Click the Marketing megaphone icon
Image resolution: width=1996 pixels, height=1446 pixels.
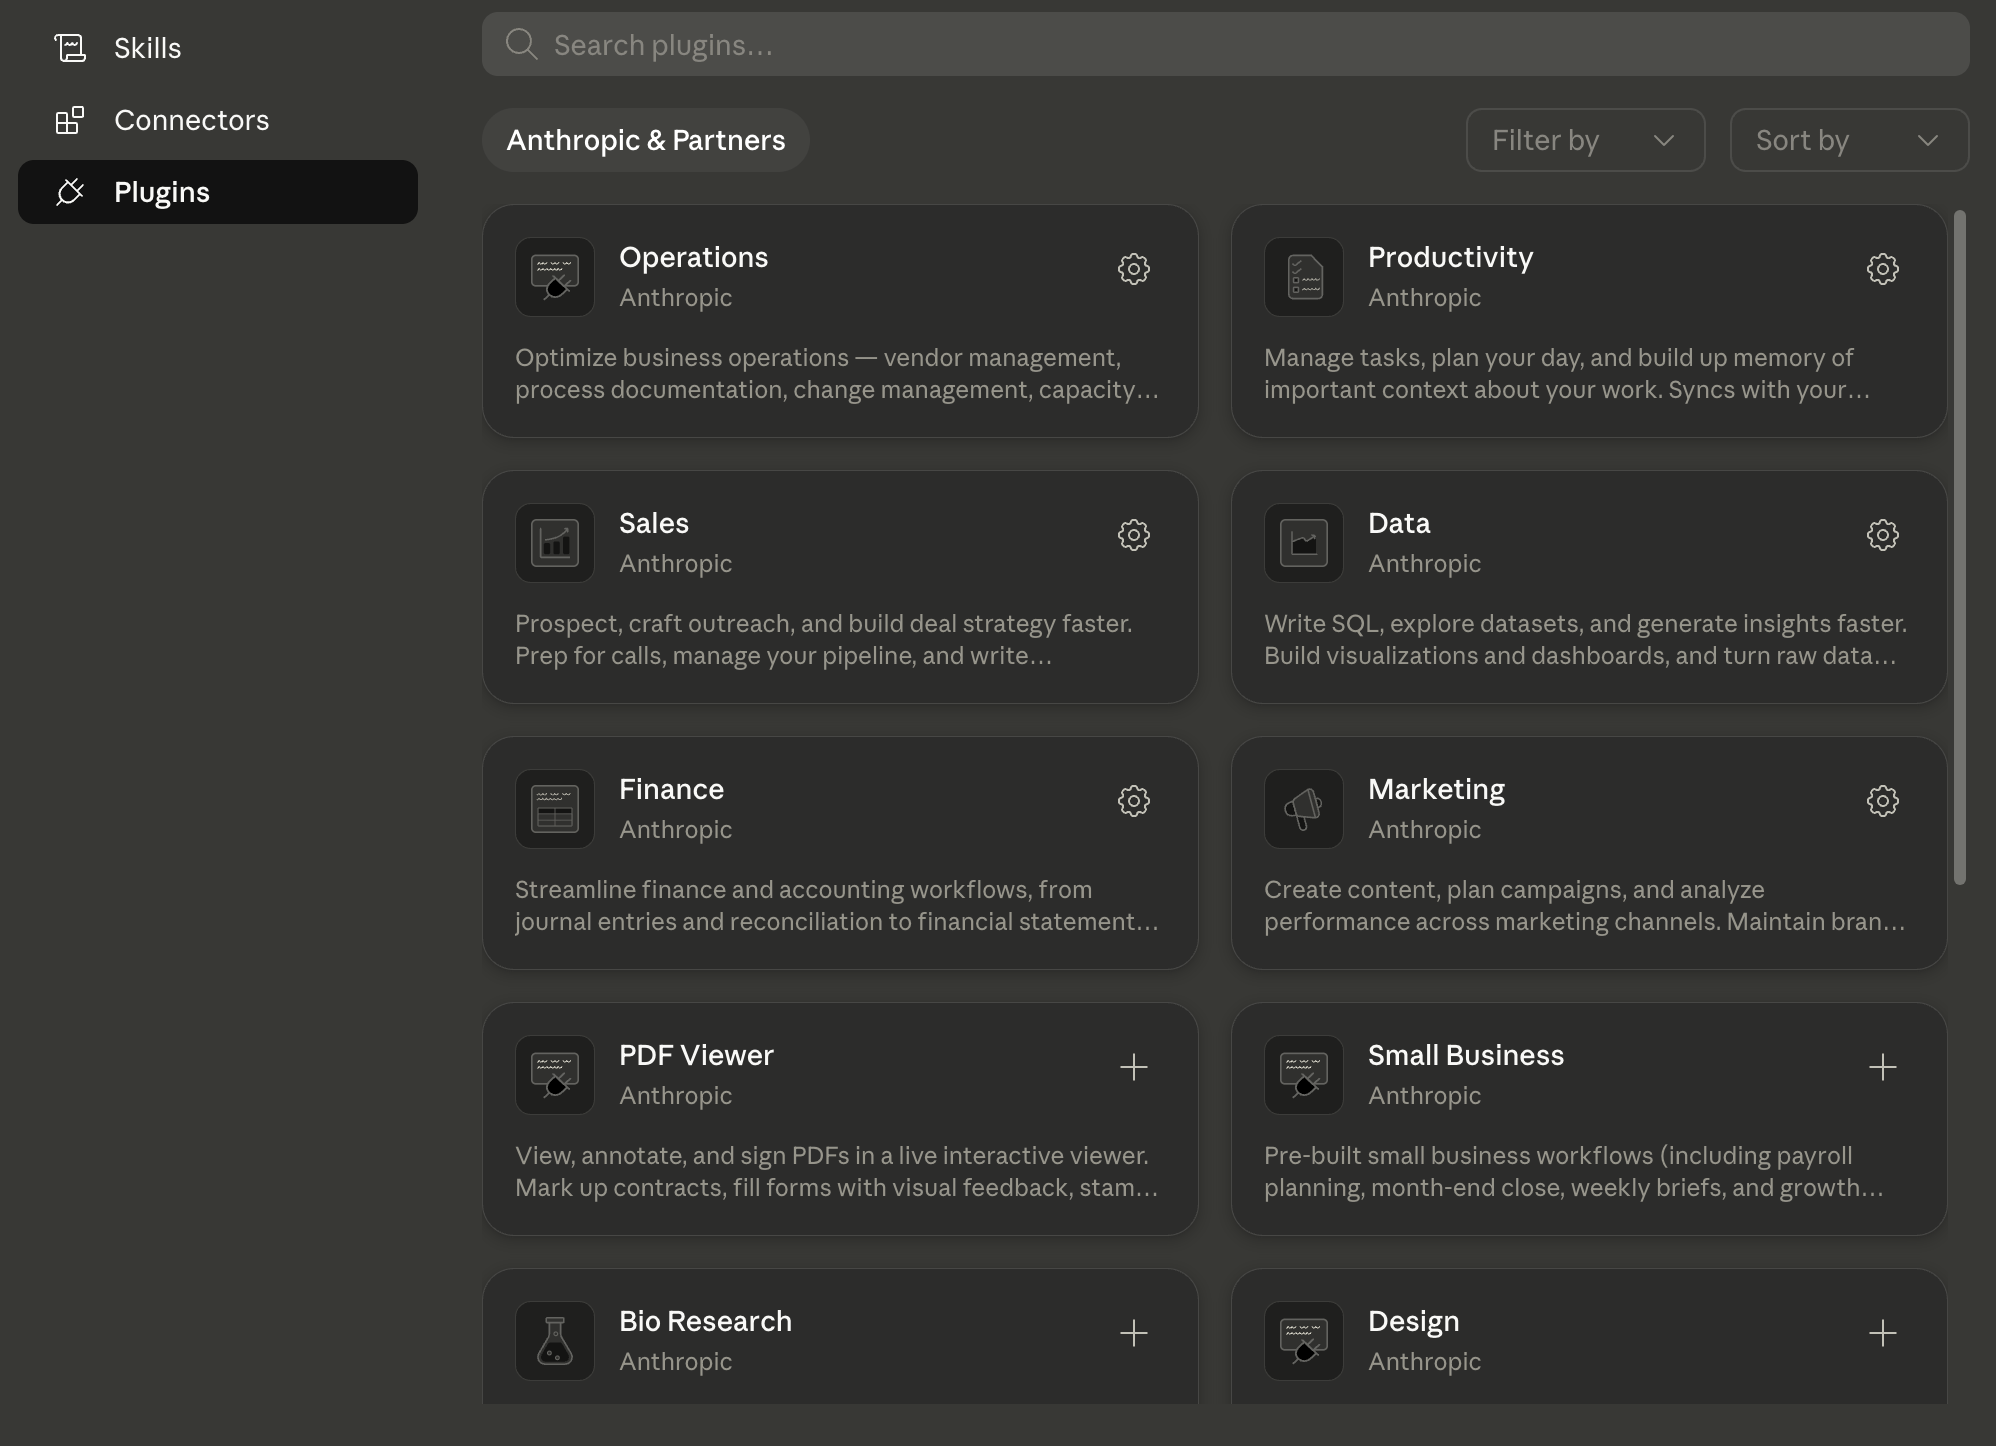pyautogui.click(x=1304, y=809)
